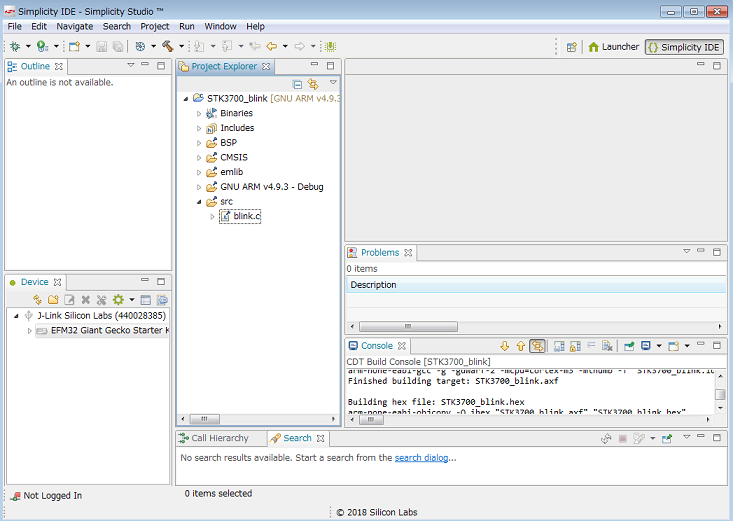This screenshot has height=521, width=733.
Task: Click the Display Selected Console monitor icon
Action: click(646, 346)
